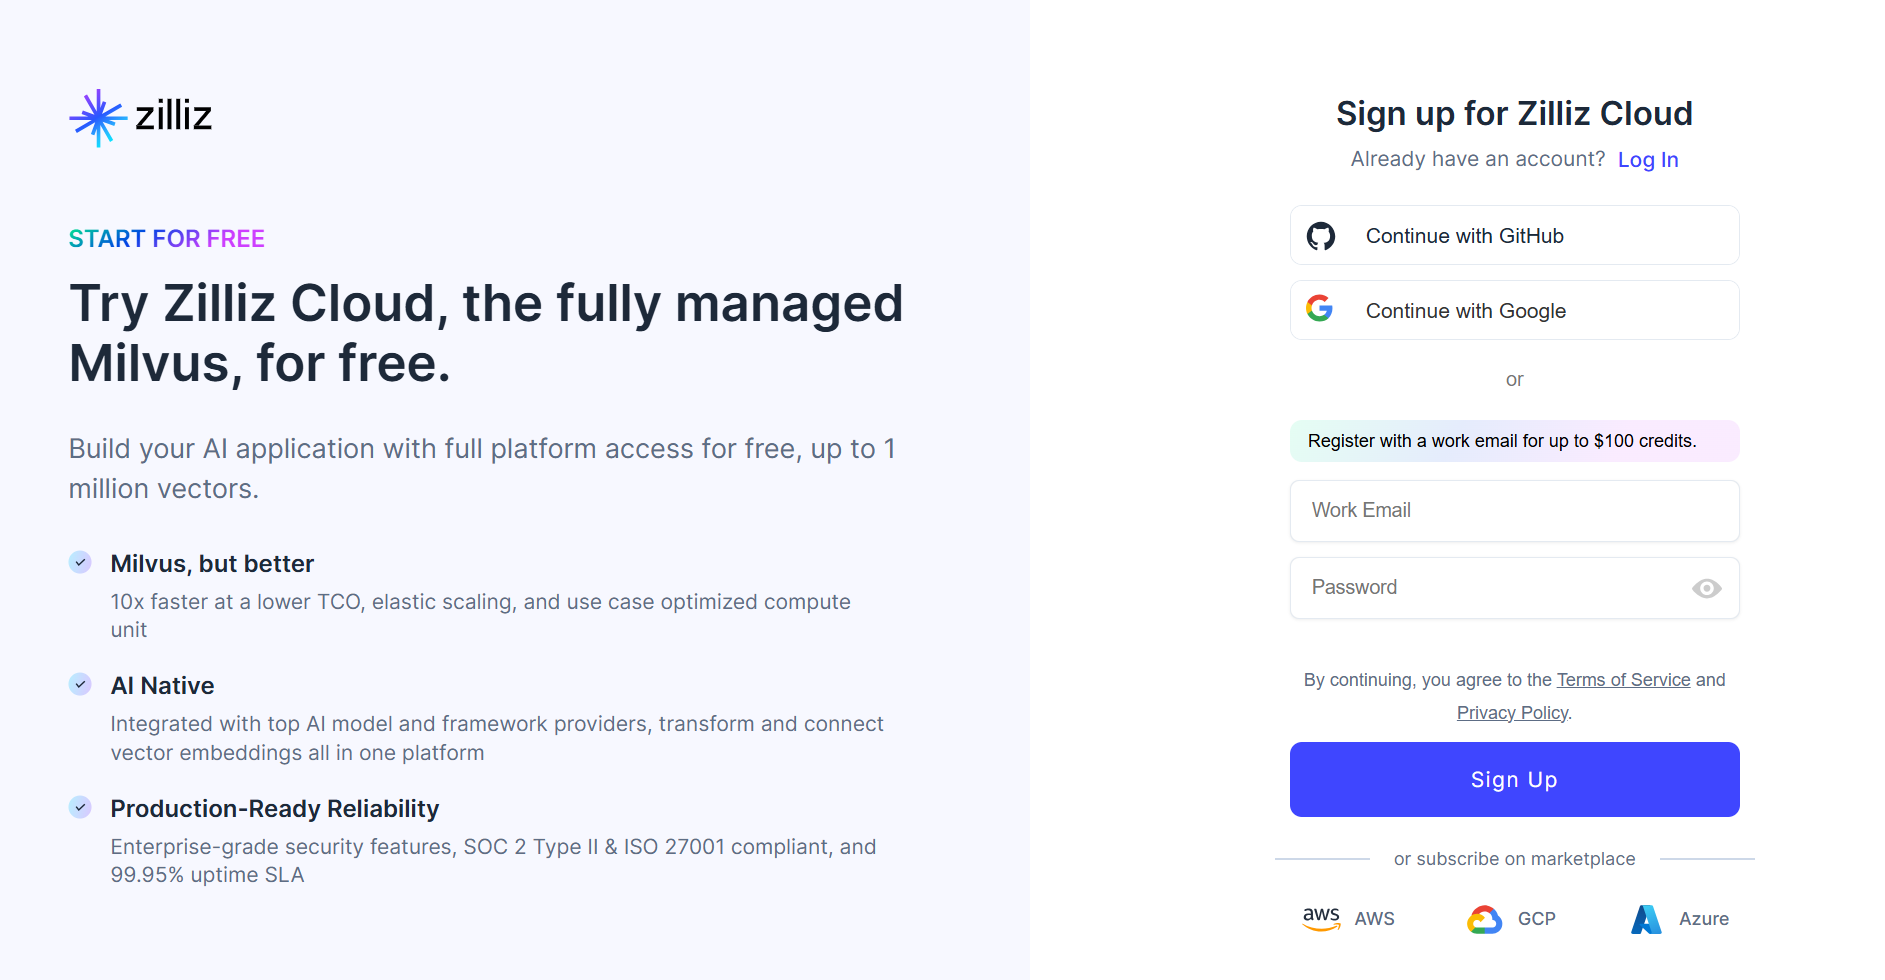Open the Log In link
The height and width of the screenshot is (980, 1885).
tap(1647, 160)
